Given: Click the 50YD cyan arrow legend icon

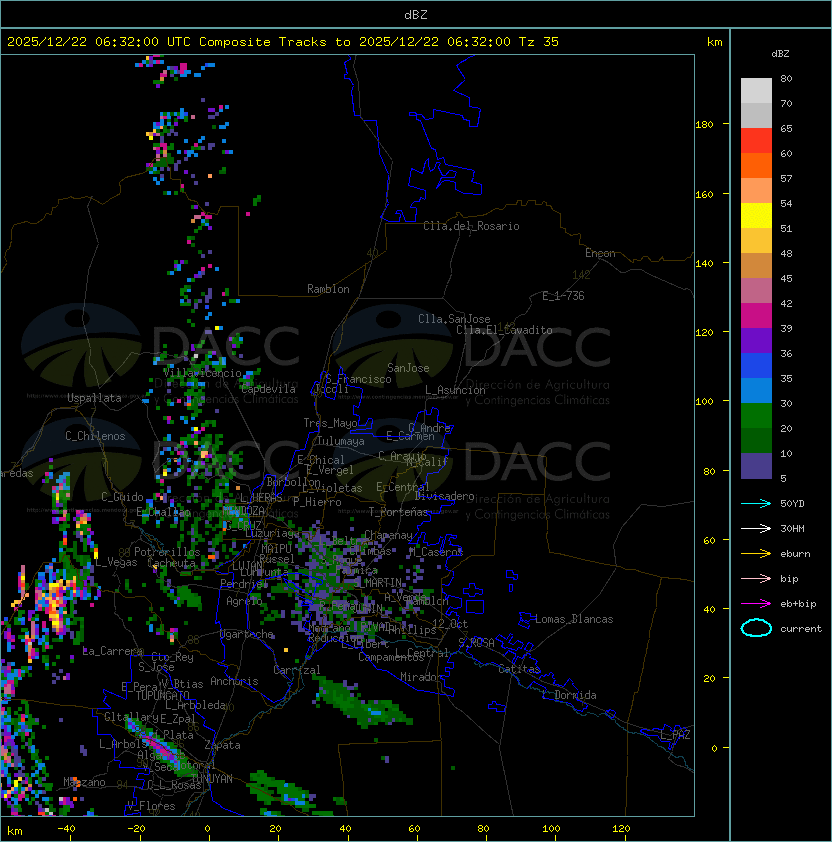Looking at the screenshot, I should (x=756, y=503).
